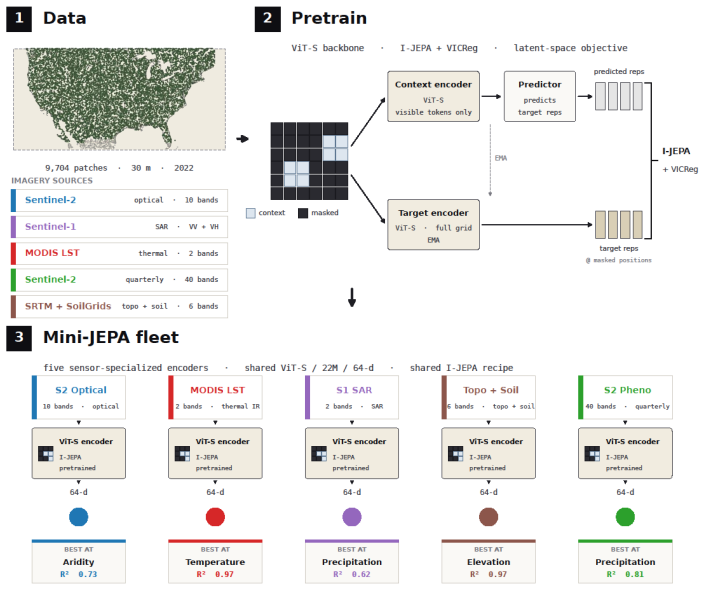This screenshot has width=705, height=590.
Task: Click the Sentinel-1 SAR source row
Action: pyautogui.click(x=119, y=227)
